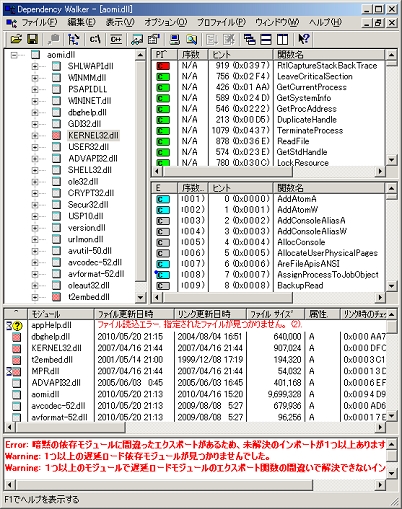This screenshot has width=402, height=509.
Task: Open the オプション(O) menu
Action: click(166, 23)
